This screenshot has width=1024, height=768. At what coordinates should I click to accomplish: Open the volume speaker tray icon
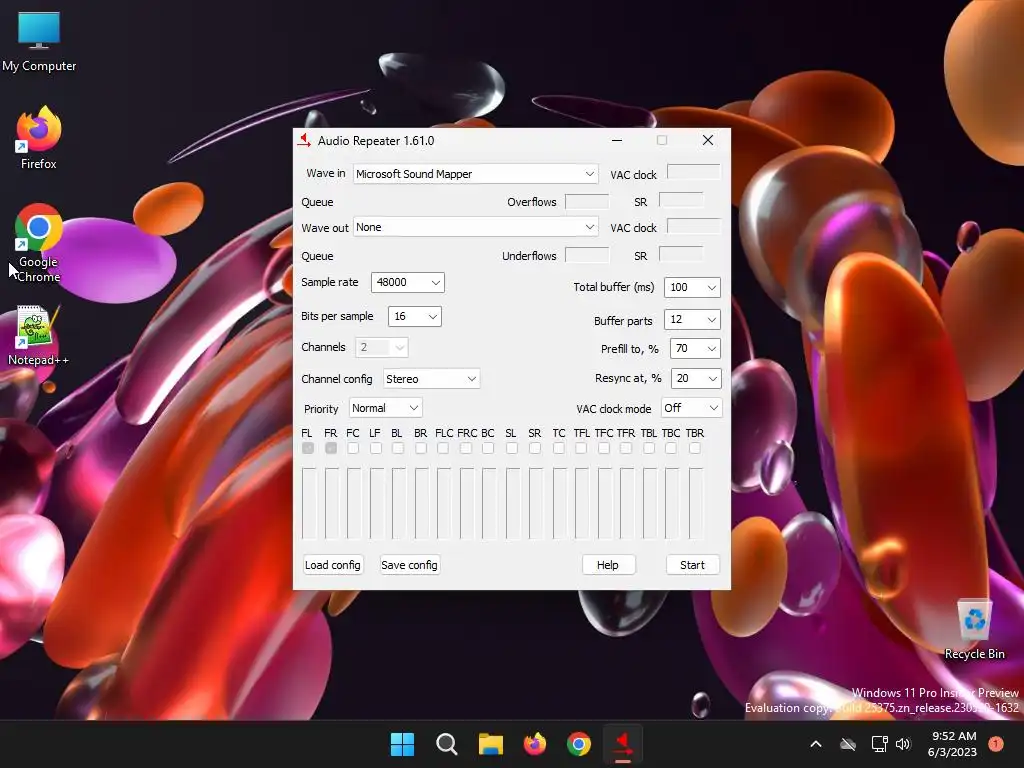(903, 744)
